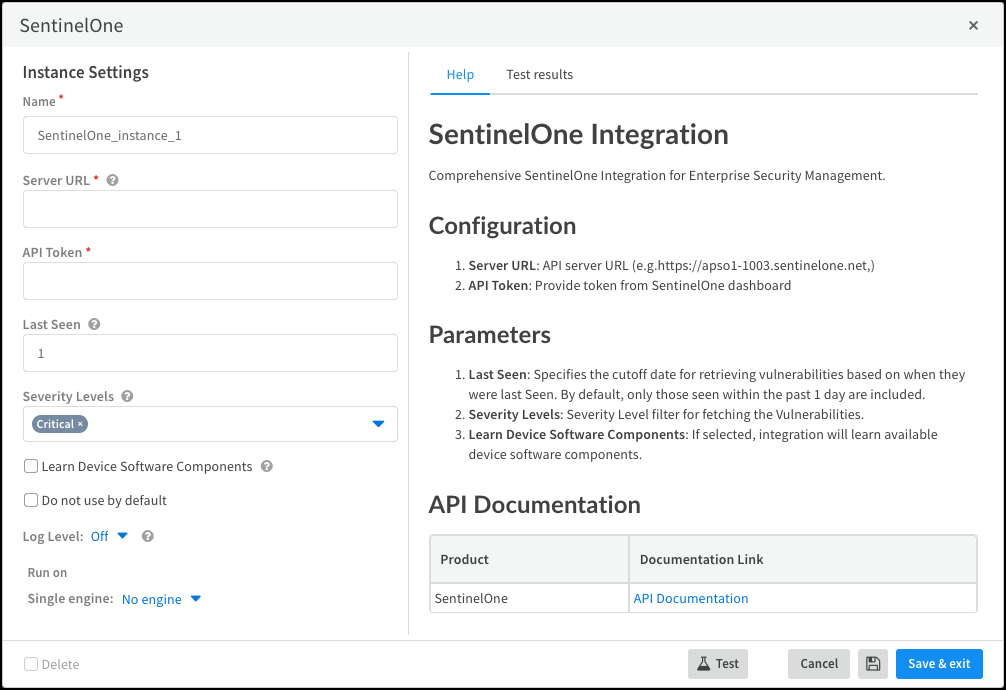Tick the Delete checkbox
The image size is (1006, 690).
point(31,664)
